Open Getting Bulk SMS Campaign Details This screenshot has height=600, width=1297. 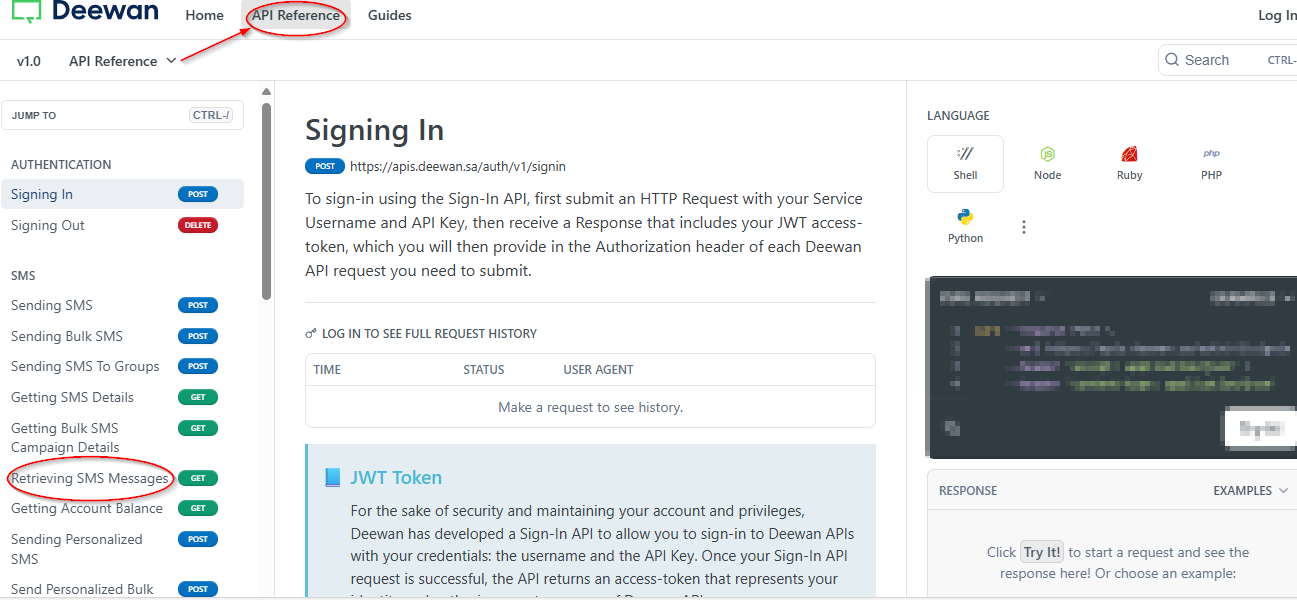click(x=122, y=437)
